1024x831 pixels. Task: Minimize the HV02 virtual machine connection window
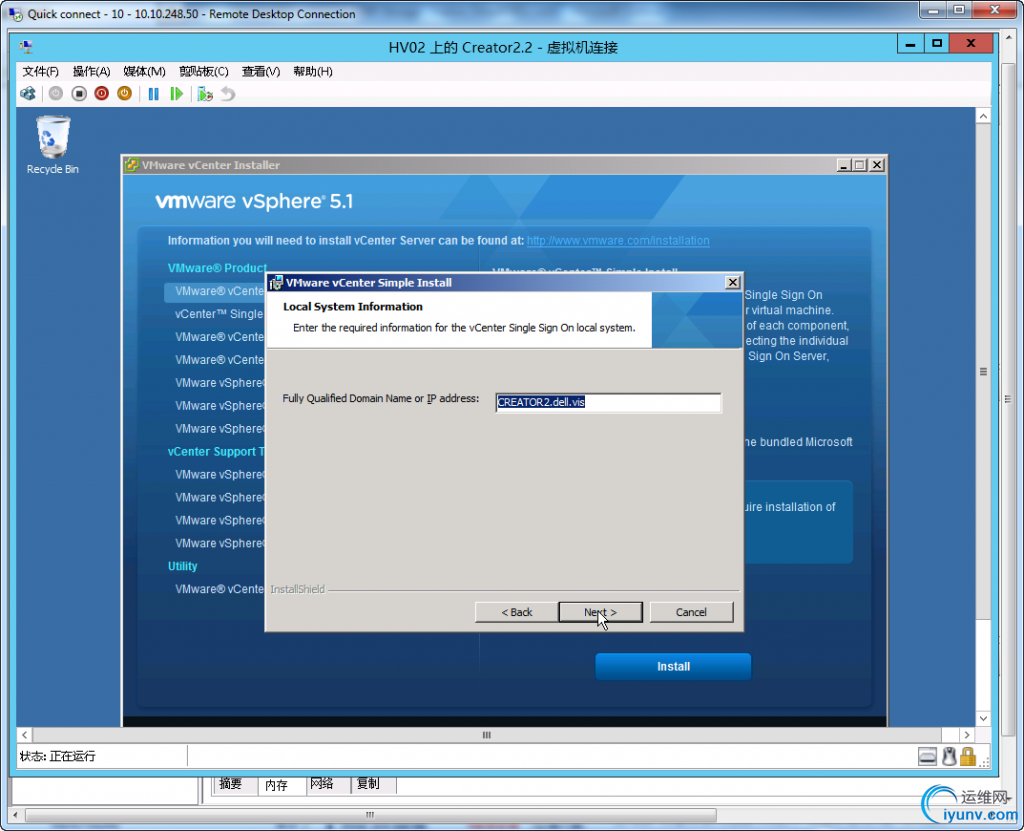[x=910, y=44]
